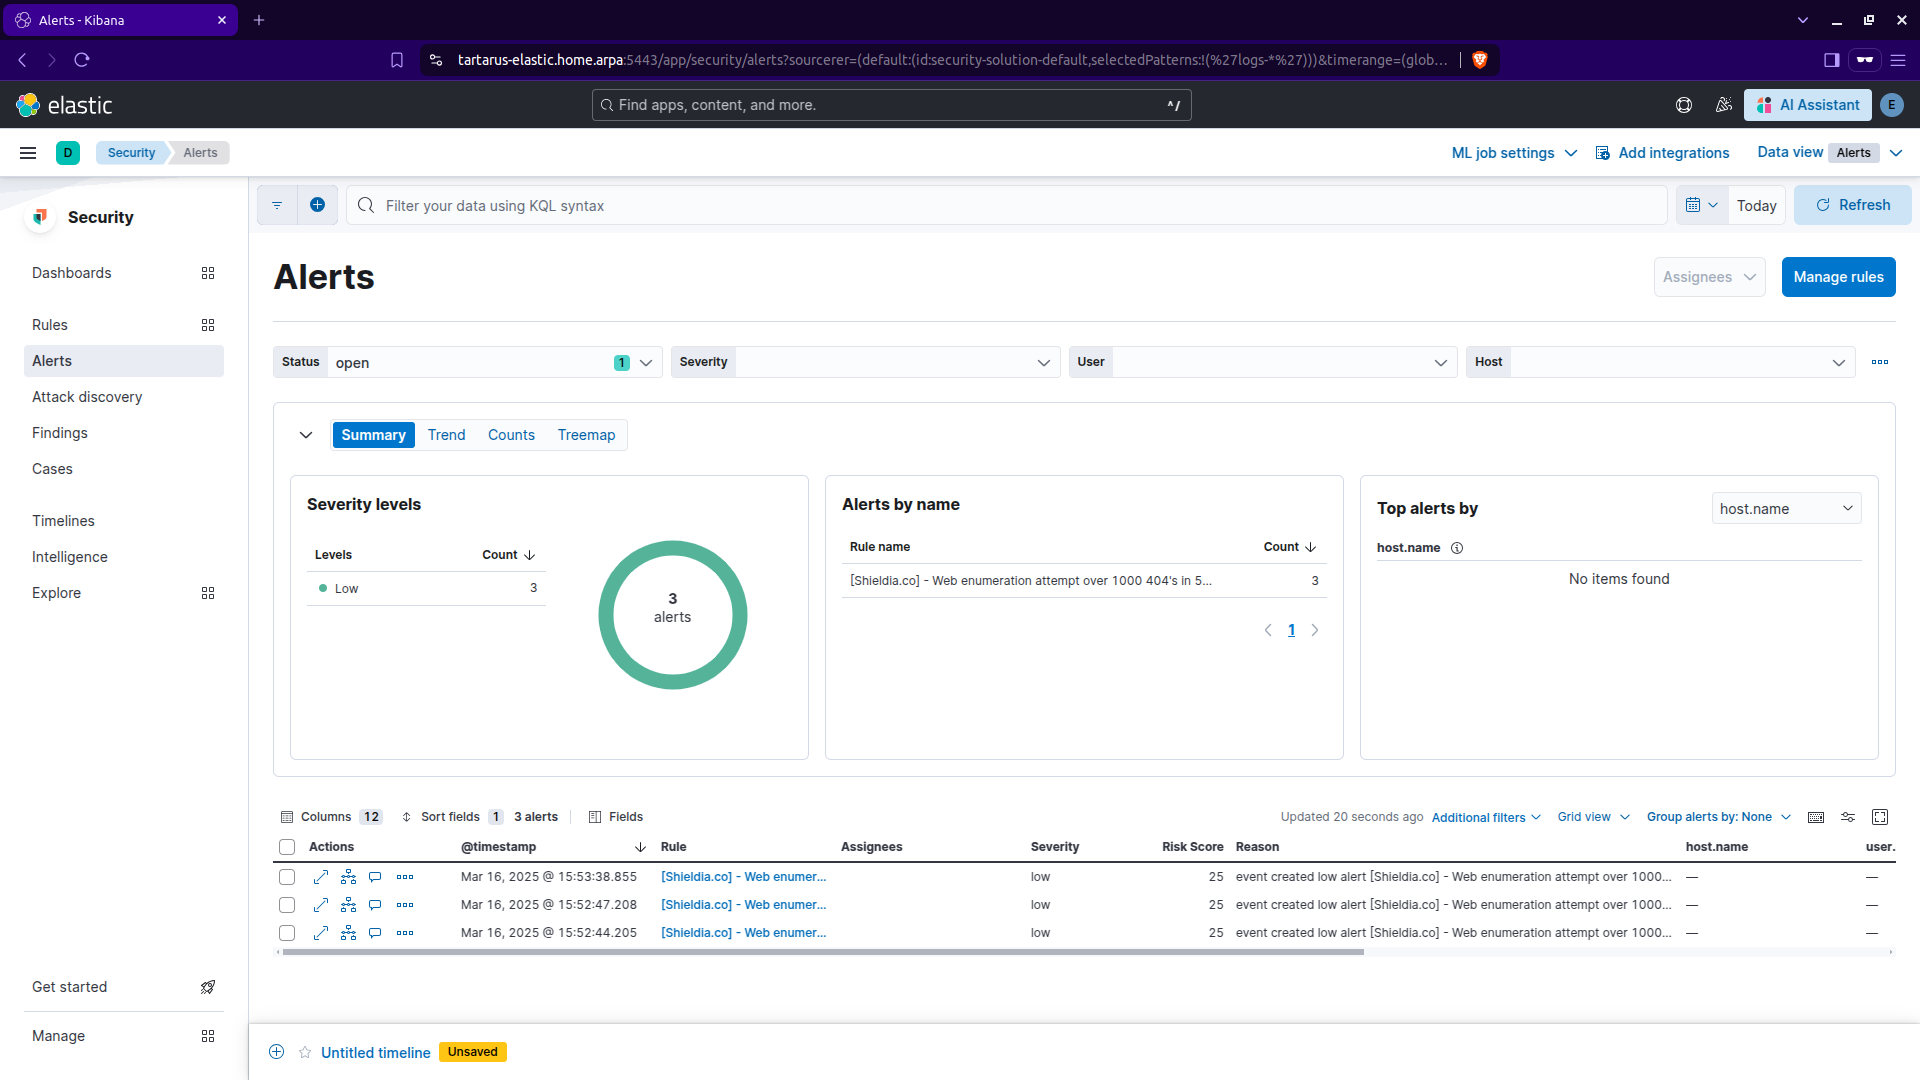The width and height of the screenshot is (1920, 1080).
Task: Open the calendar date quick menu
Action: [x=1701, y=205]
